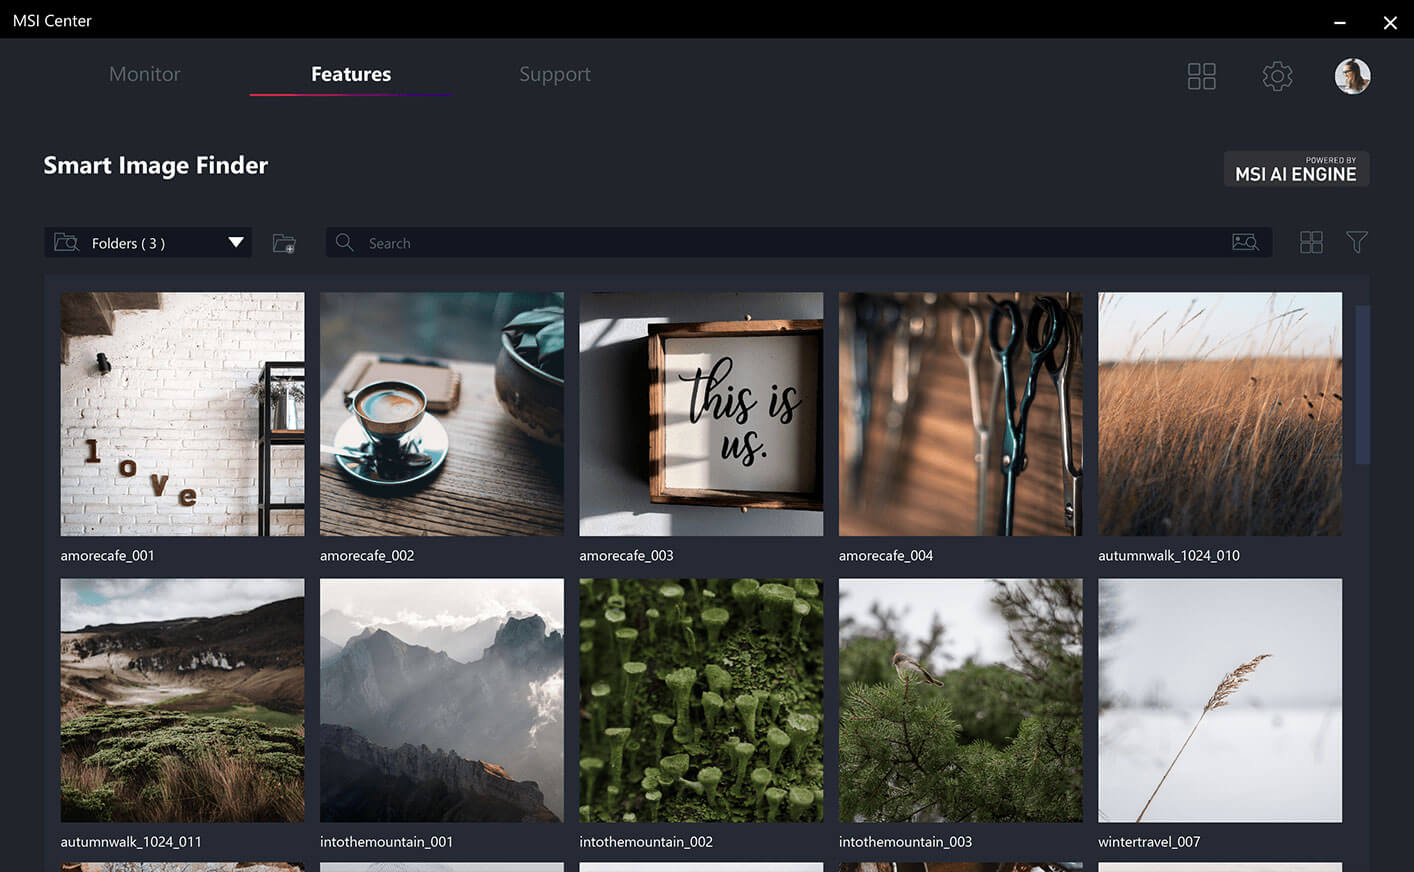The height and width of the screenshot is (872, 1414).
Task: Click the magnifier search icon
Action: (345, 242)
